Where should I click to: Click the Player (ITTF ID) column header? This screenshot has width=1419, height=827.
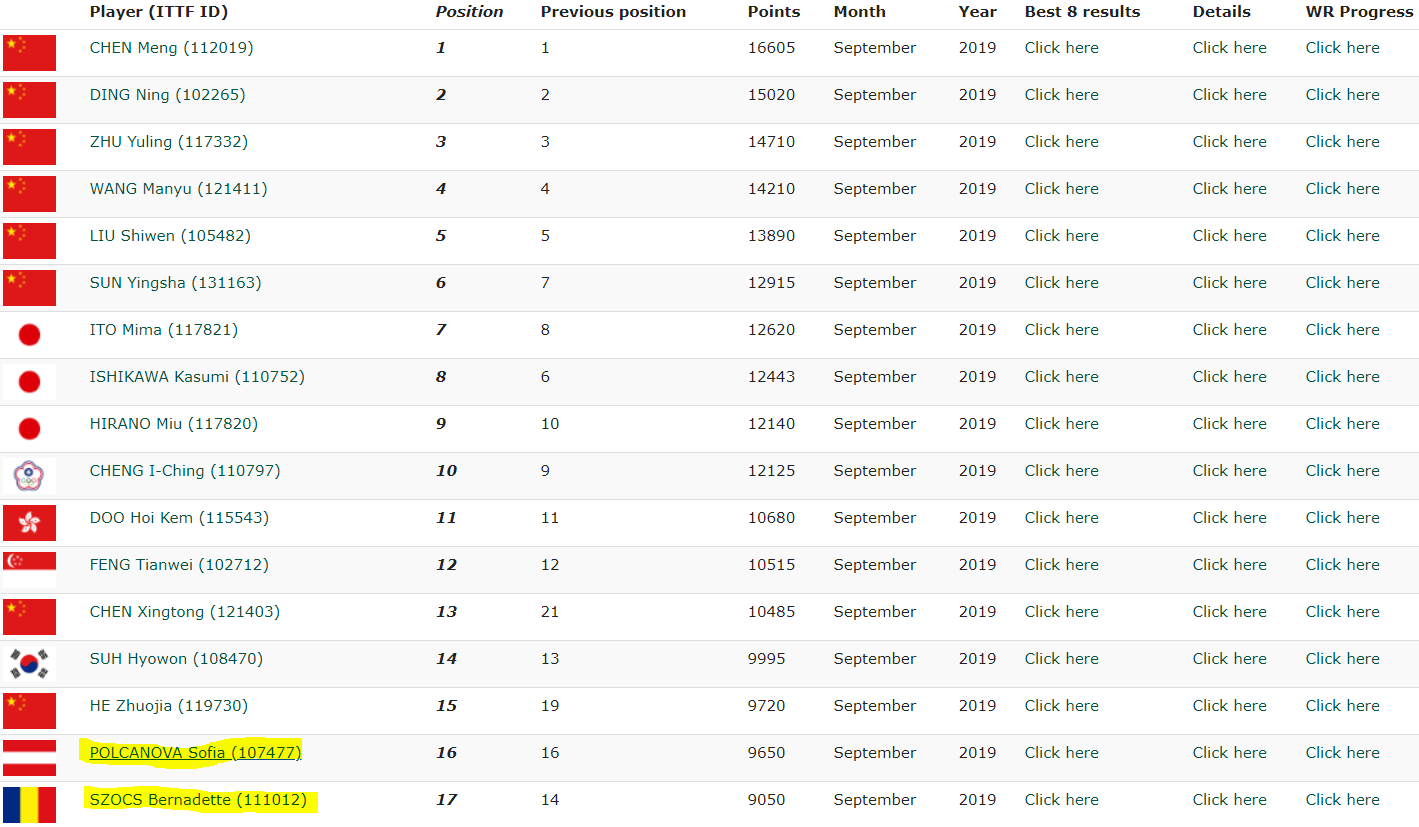[x=158, y=12]
